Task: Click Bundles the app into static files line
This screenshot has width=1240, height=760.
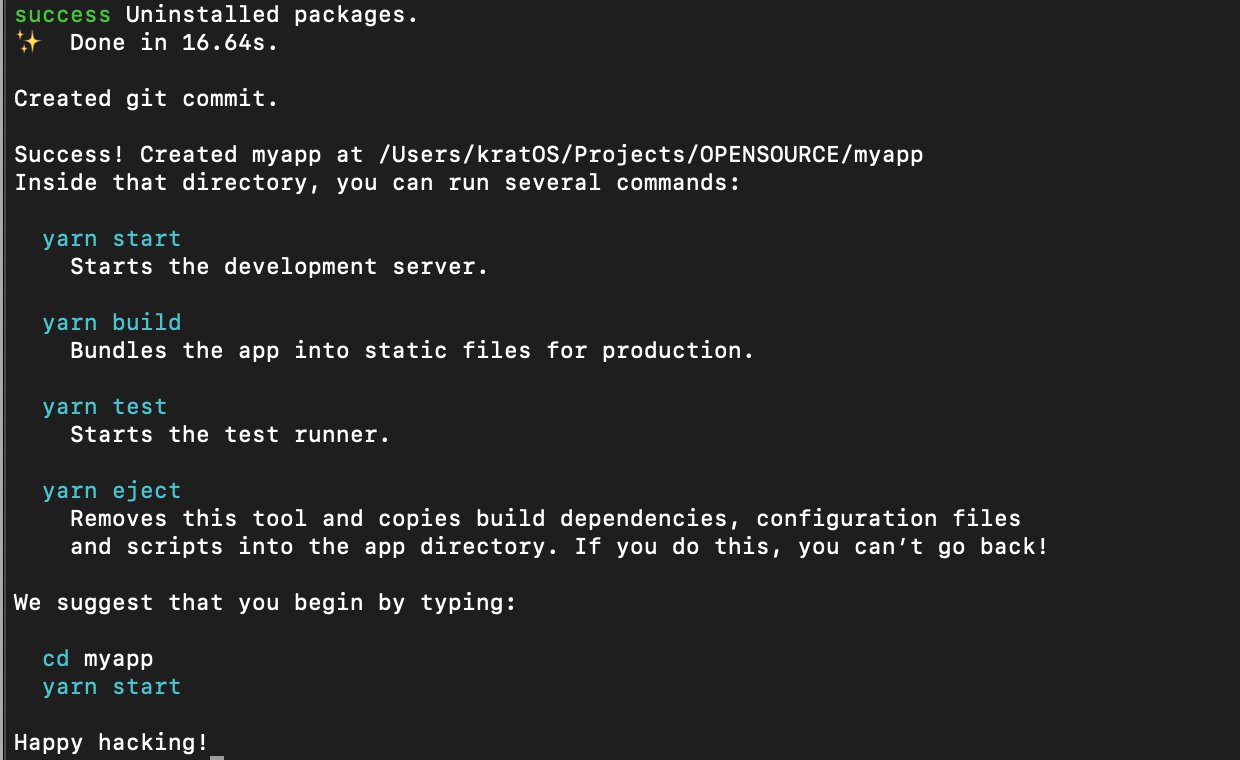Action: [x=411, y=351]
